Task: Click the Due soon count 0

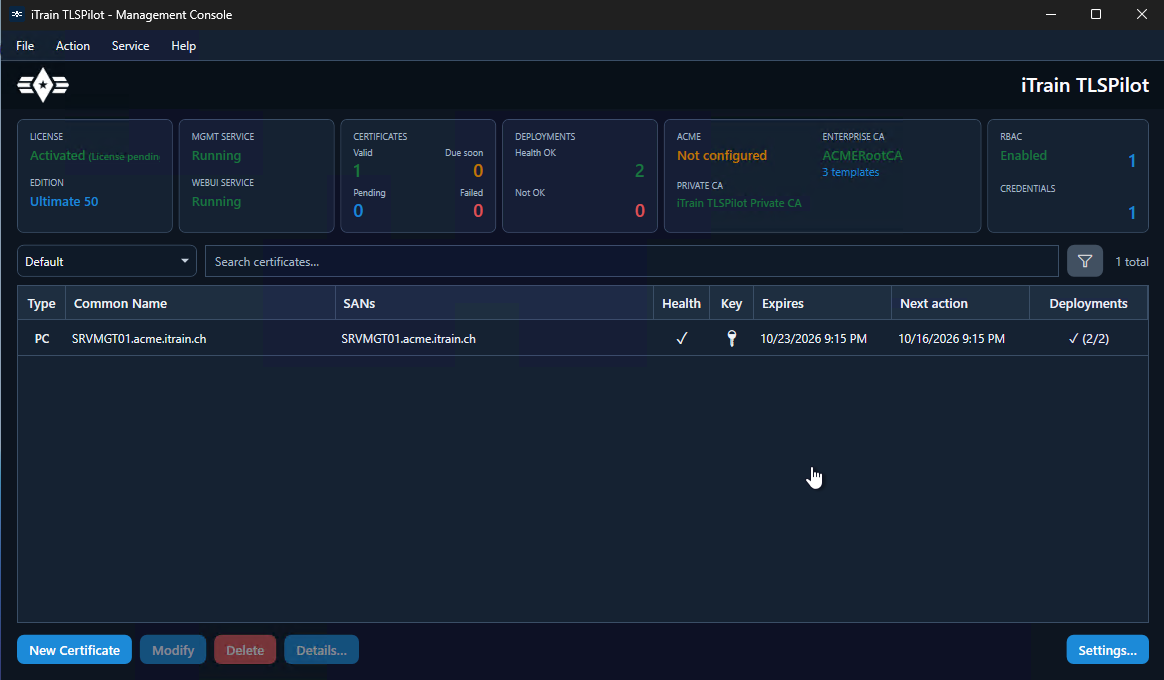Action: click(x=478, y=171)
